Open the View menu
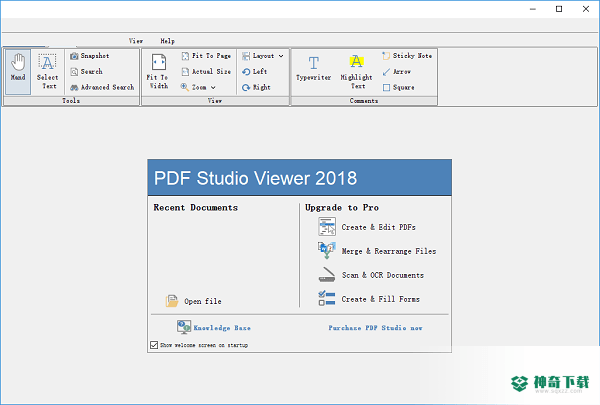The height and width of the screenshot is (405, 600). coord(136,41)
